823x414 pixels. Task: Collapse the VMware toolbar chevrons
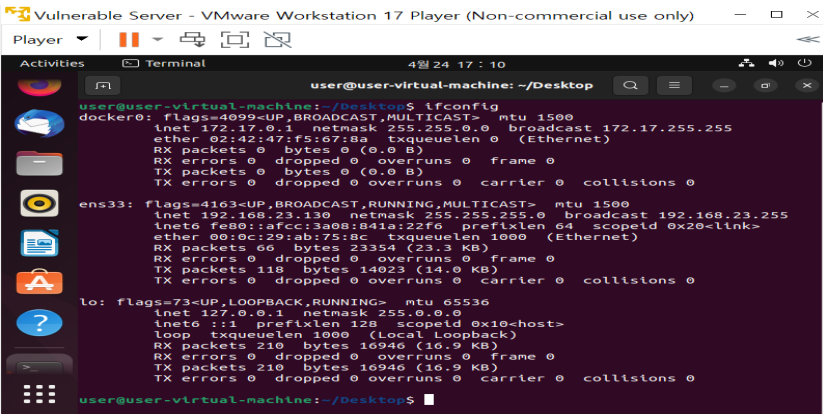807,39
